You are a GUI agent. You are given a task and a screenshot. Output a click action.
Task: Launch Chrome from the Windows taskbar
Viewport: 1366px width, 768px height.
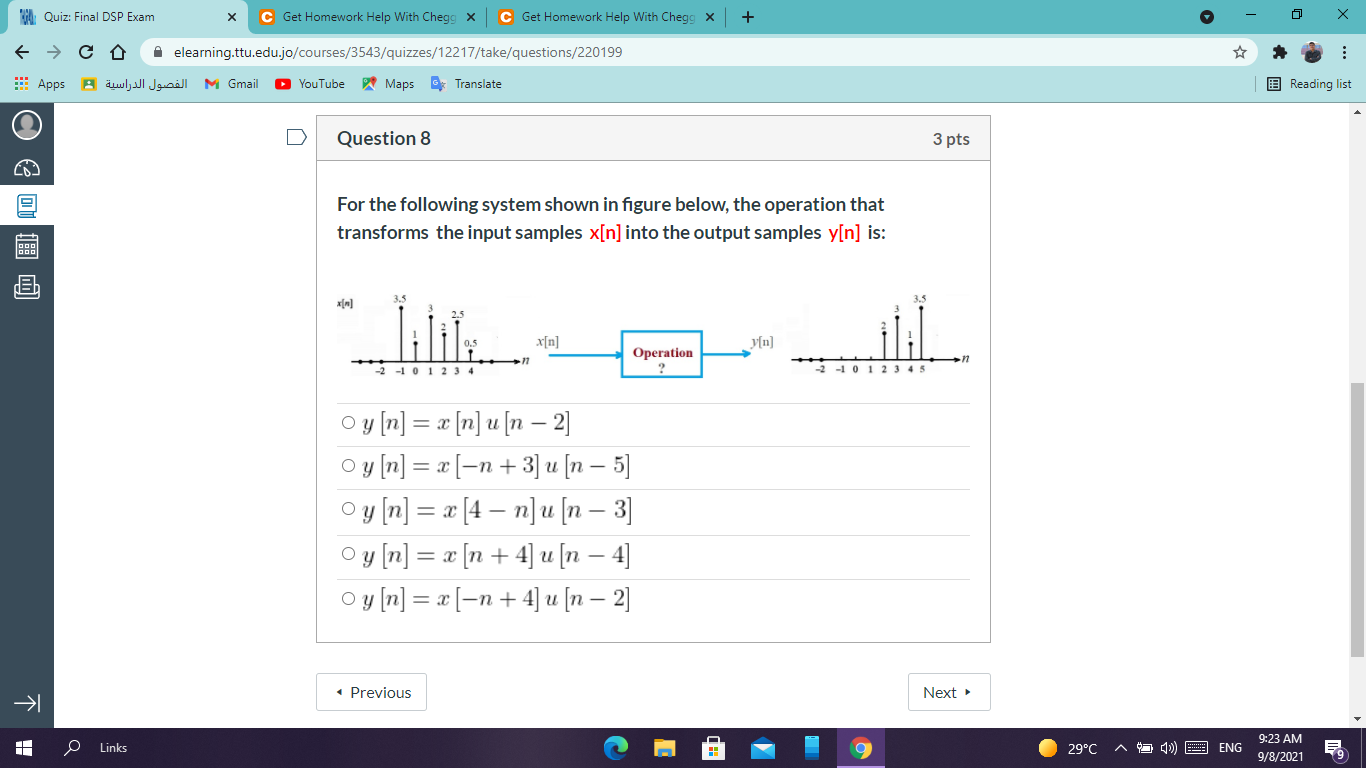pyautogui.click(x=859, y=747)
